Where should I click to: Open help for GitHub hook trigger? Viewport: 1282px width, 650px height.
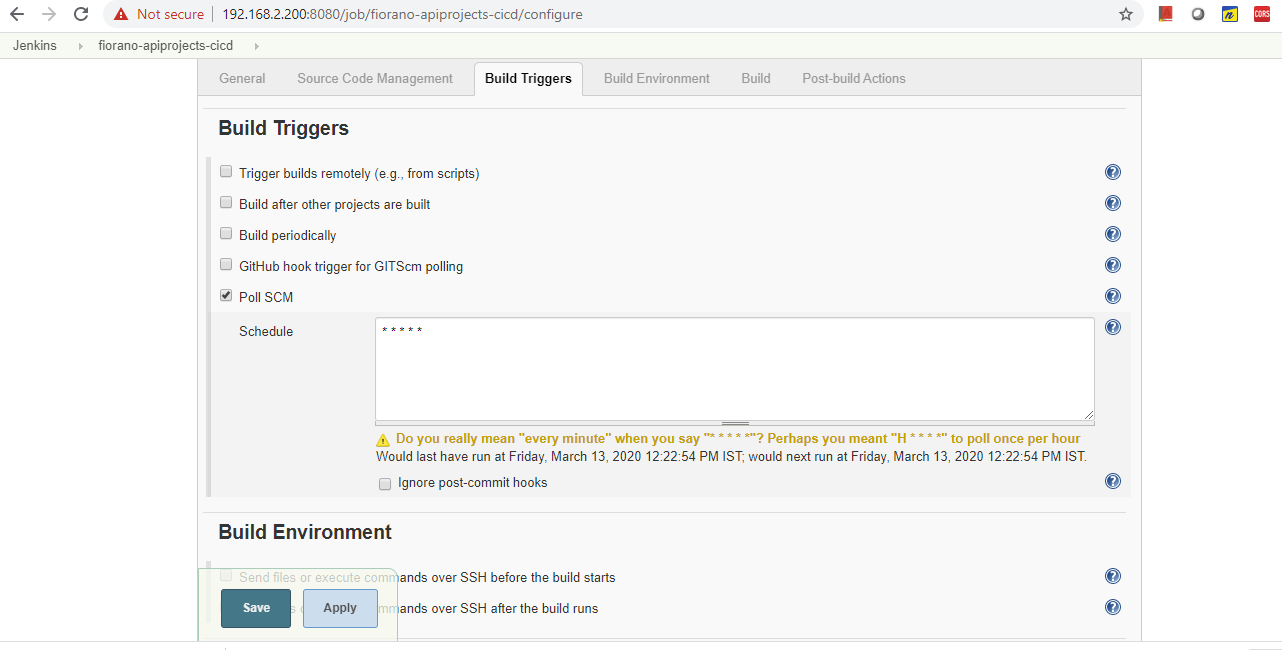[1112, 265]
